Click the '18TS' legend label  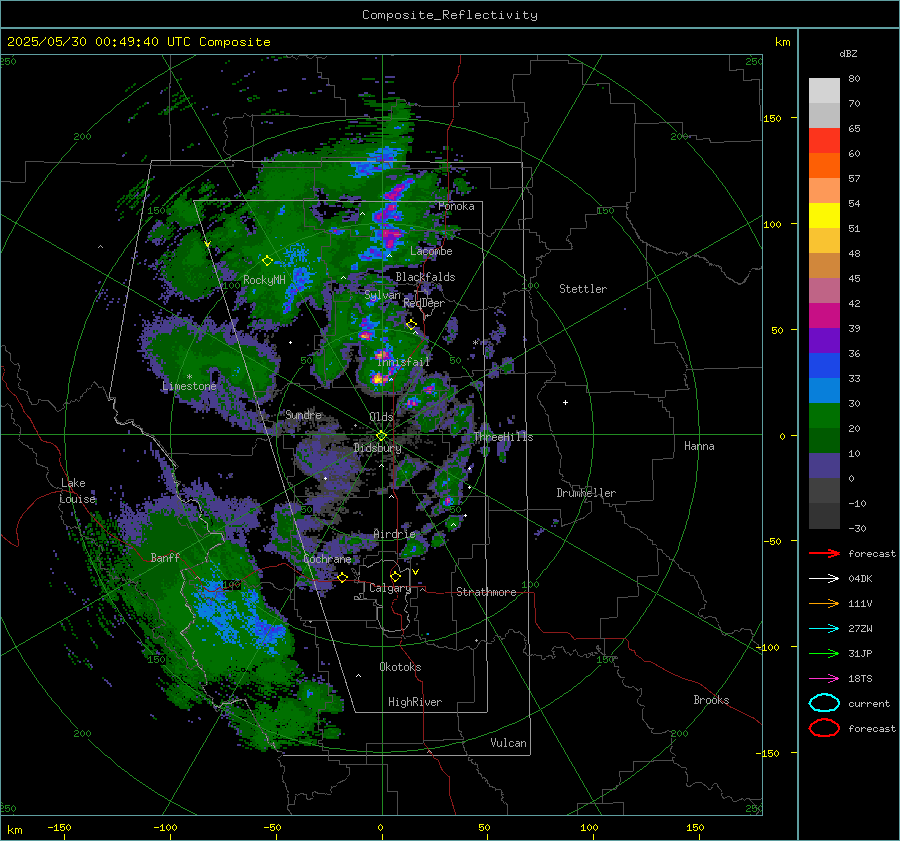(x=860, y=679)
